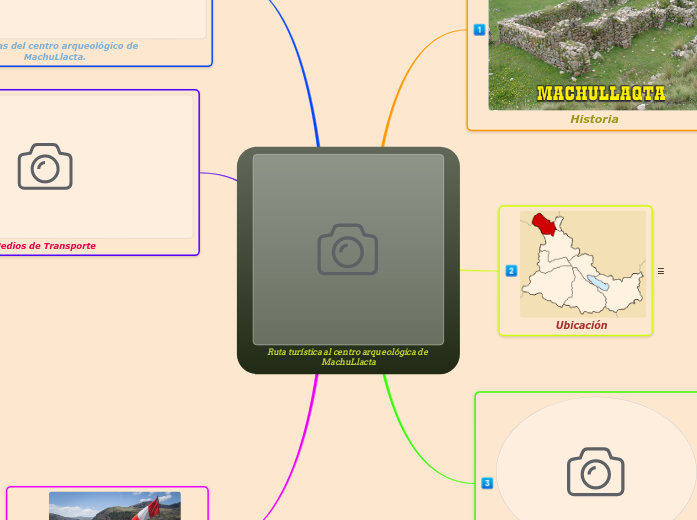This screenshot has height=520, width=697.
Task: Click the camera placeholder in node 3
Action: point(595,472)
